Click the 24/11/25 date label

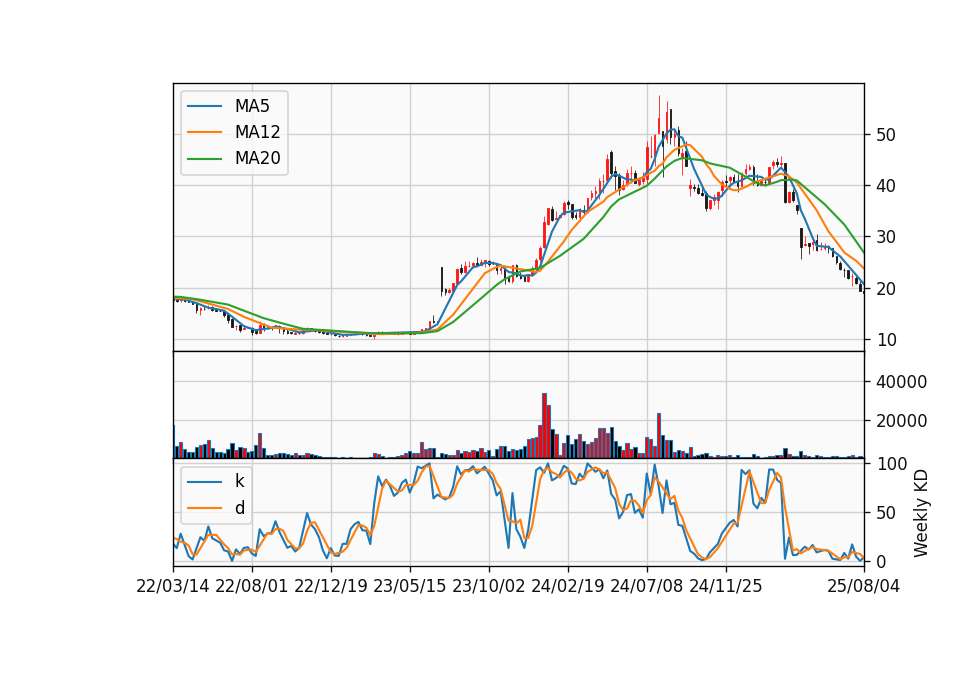pos(726,586)
